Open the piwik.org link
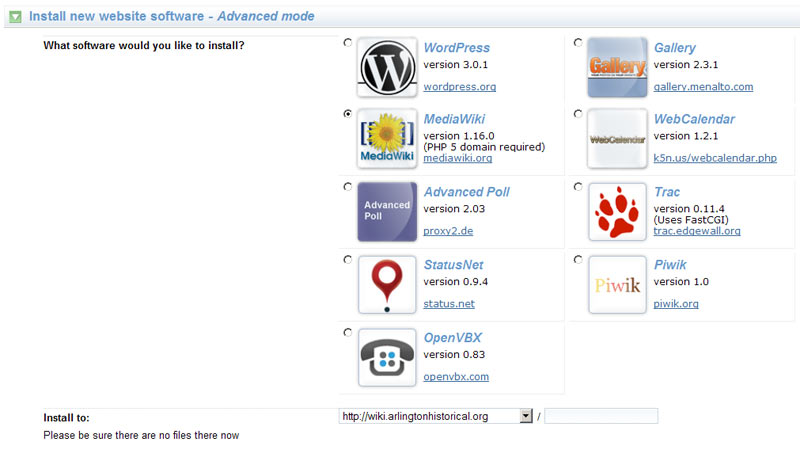800x461 pixels. 676,304
